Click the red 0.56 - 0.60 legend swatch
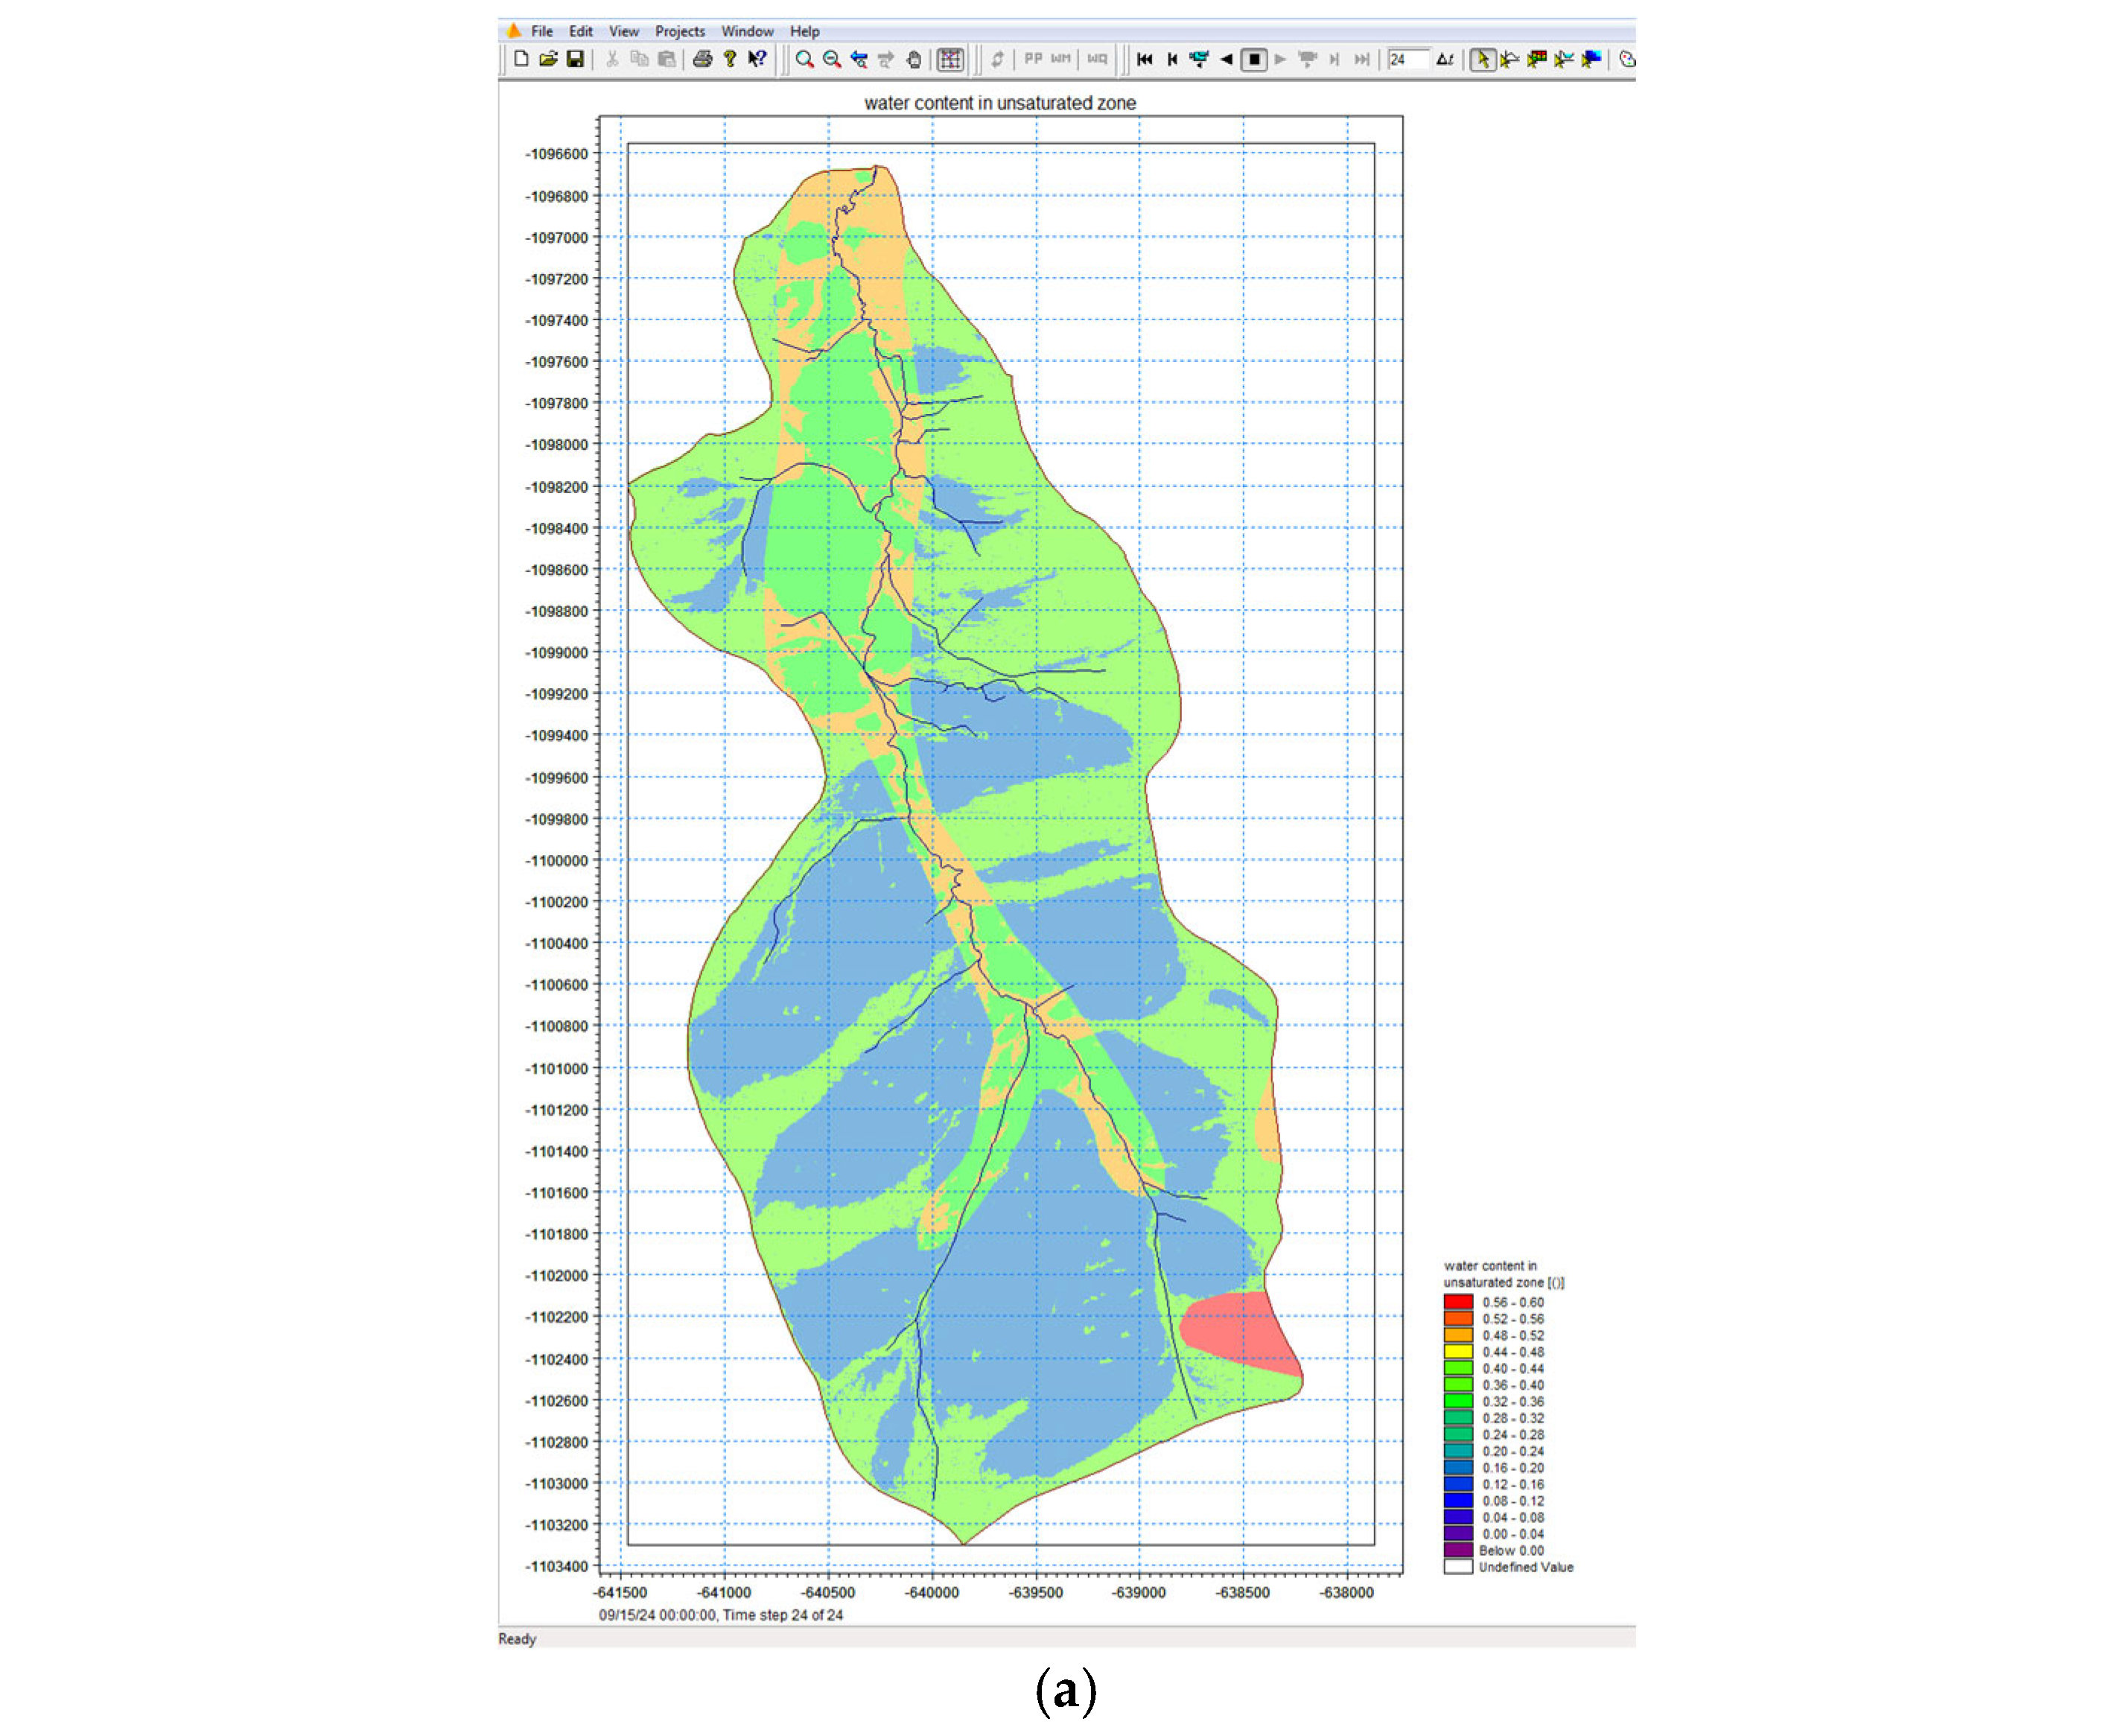This screenshot has width=2109, height=1736. pyautogui.click(x=1457, y=1302)
